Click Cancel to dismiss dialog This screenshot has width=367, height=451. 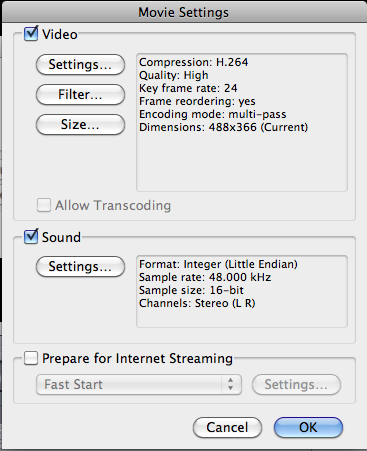227,427
